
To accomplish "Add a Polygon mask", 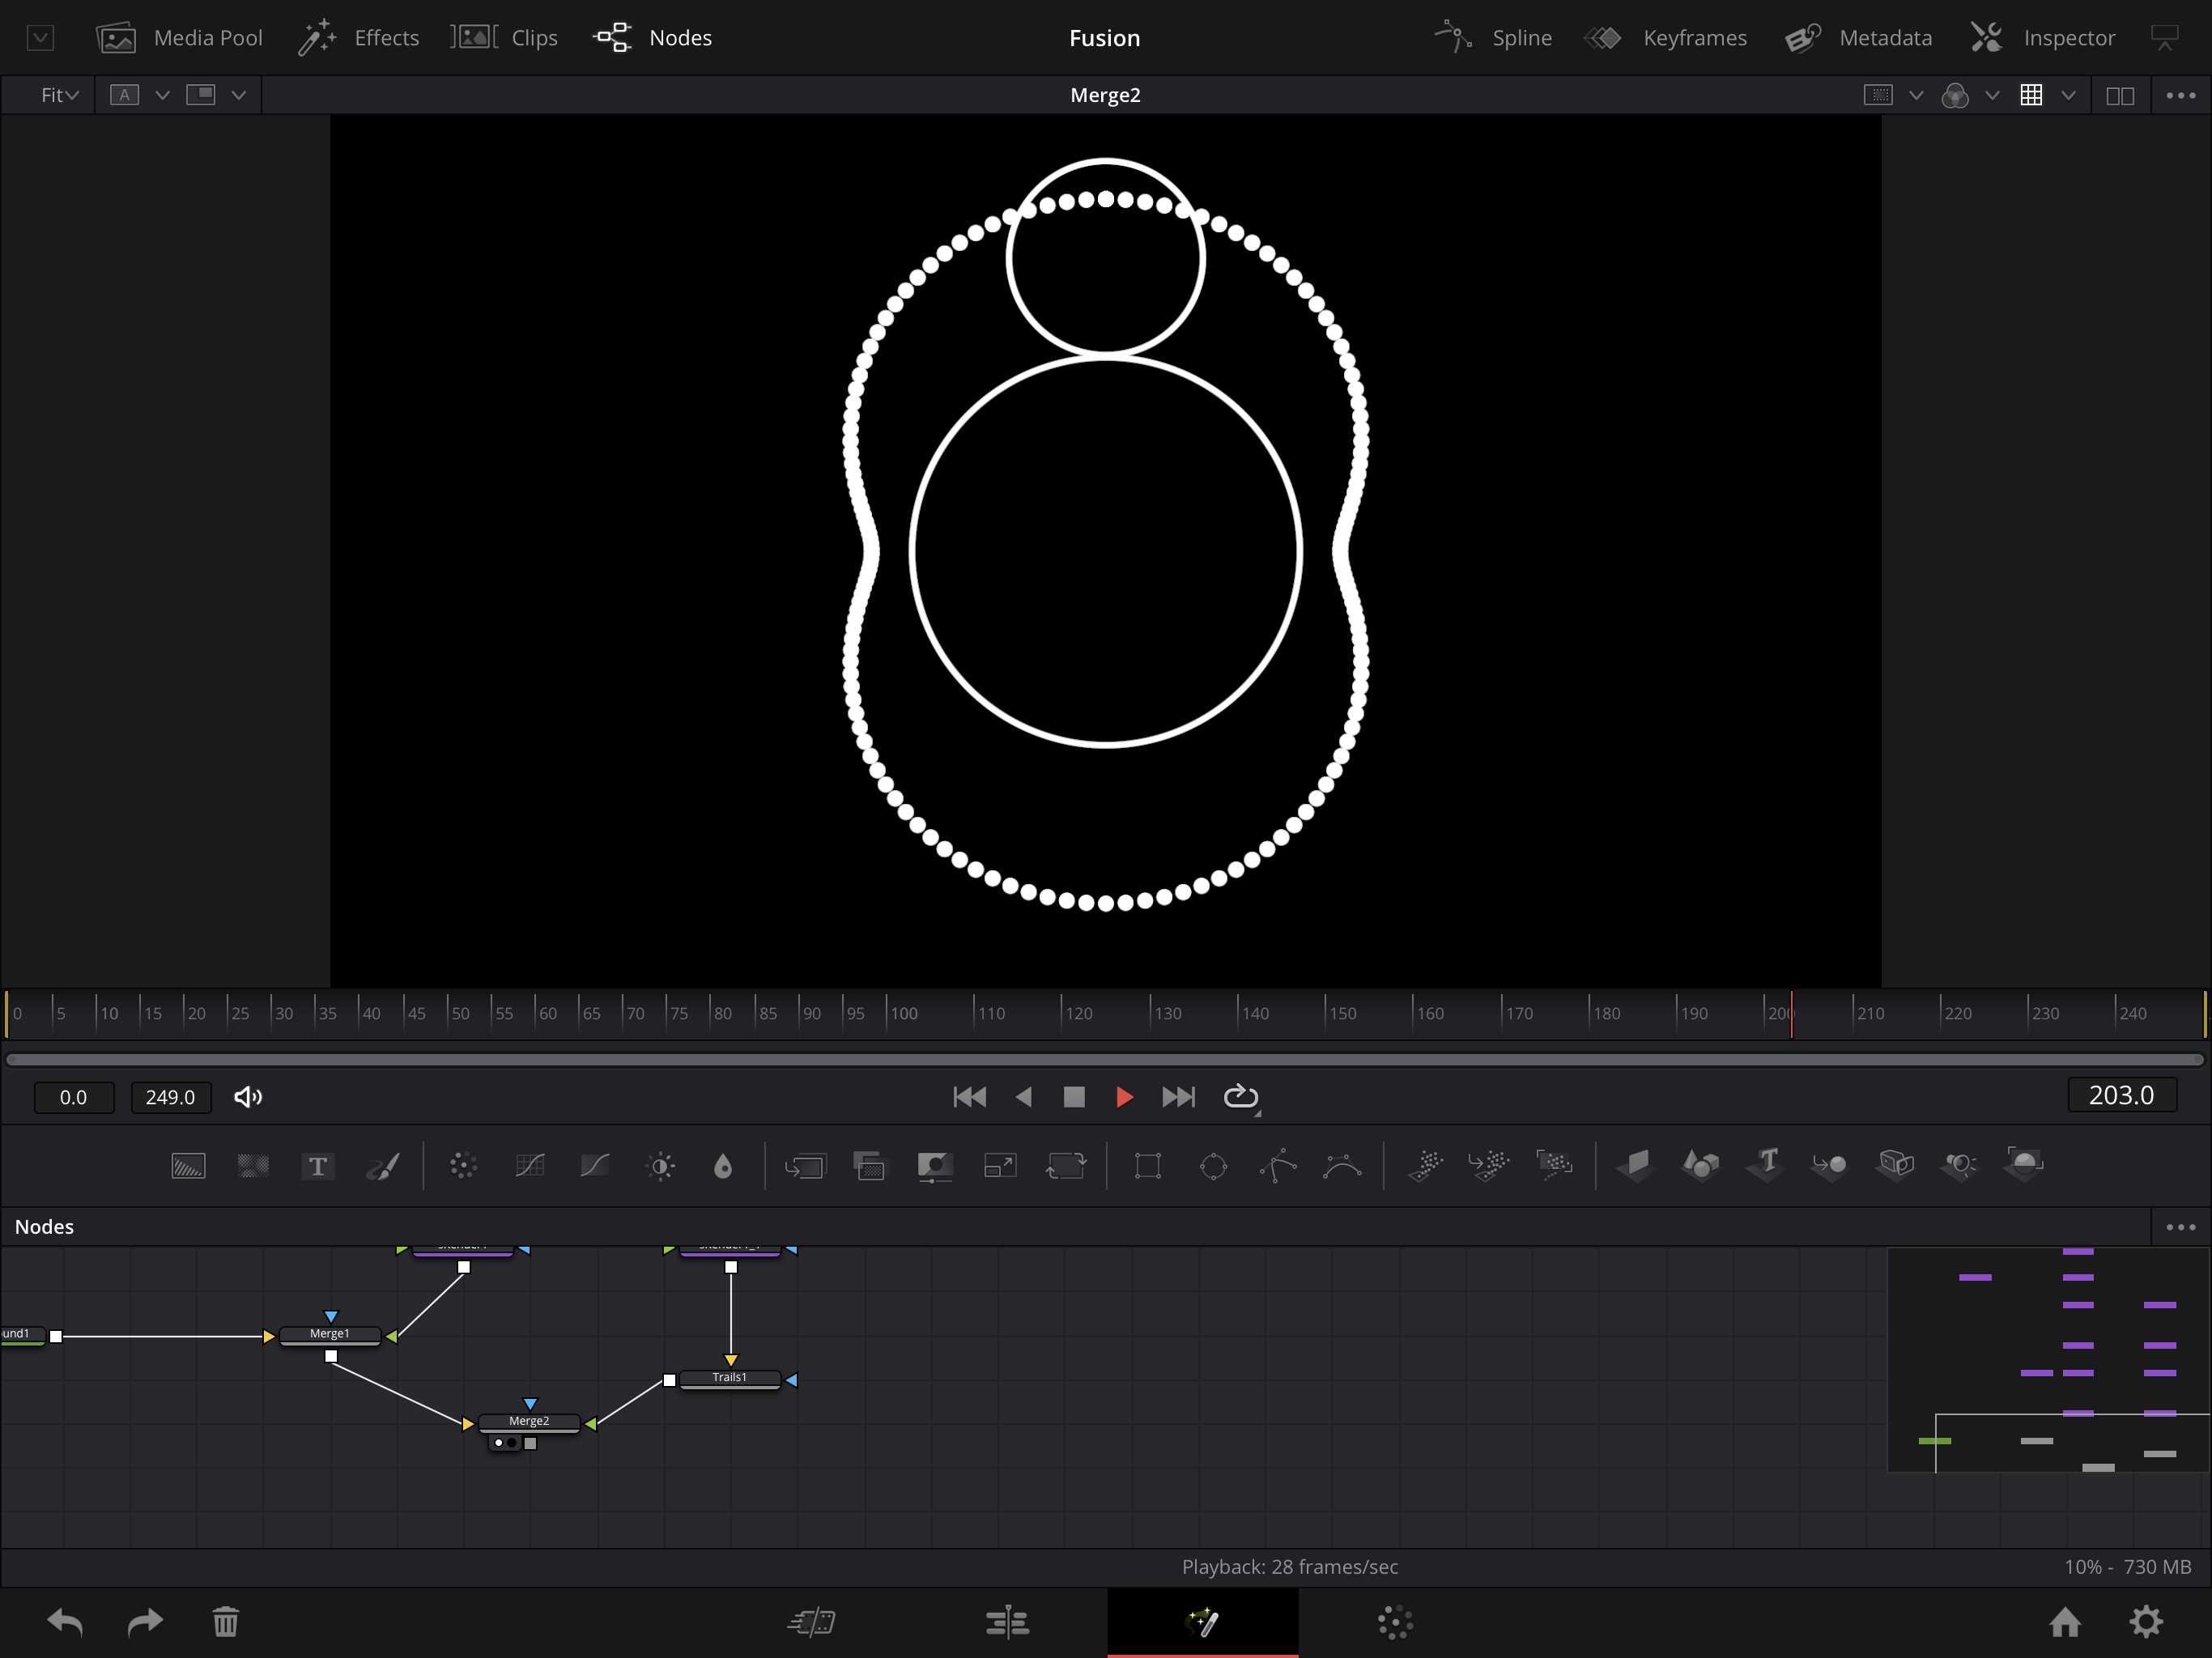I will (x=1278, y=1166).
